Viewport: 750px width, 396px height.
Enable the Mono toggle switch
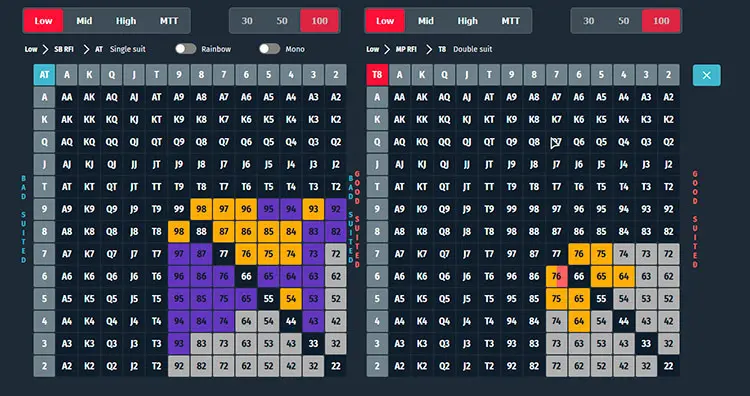tap(269, 49)
